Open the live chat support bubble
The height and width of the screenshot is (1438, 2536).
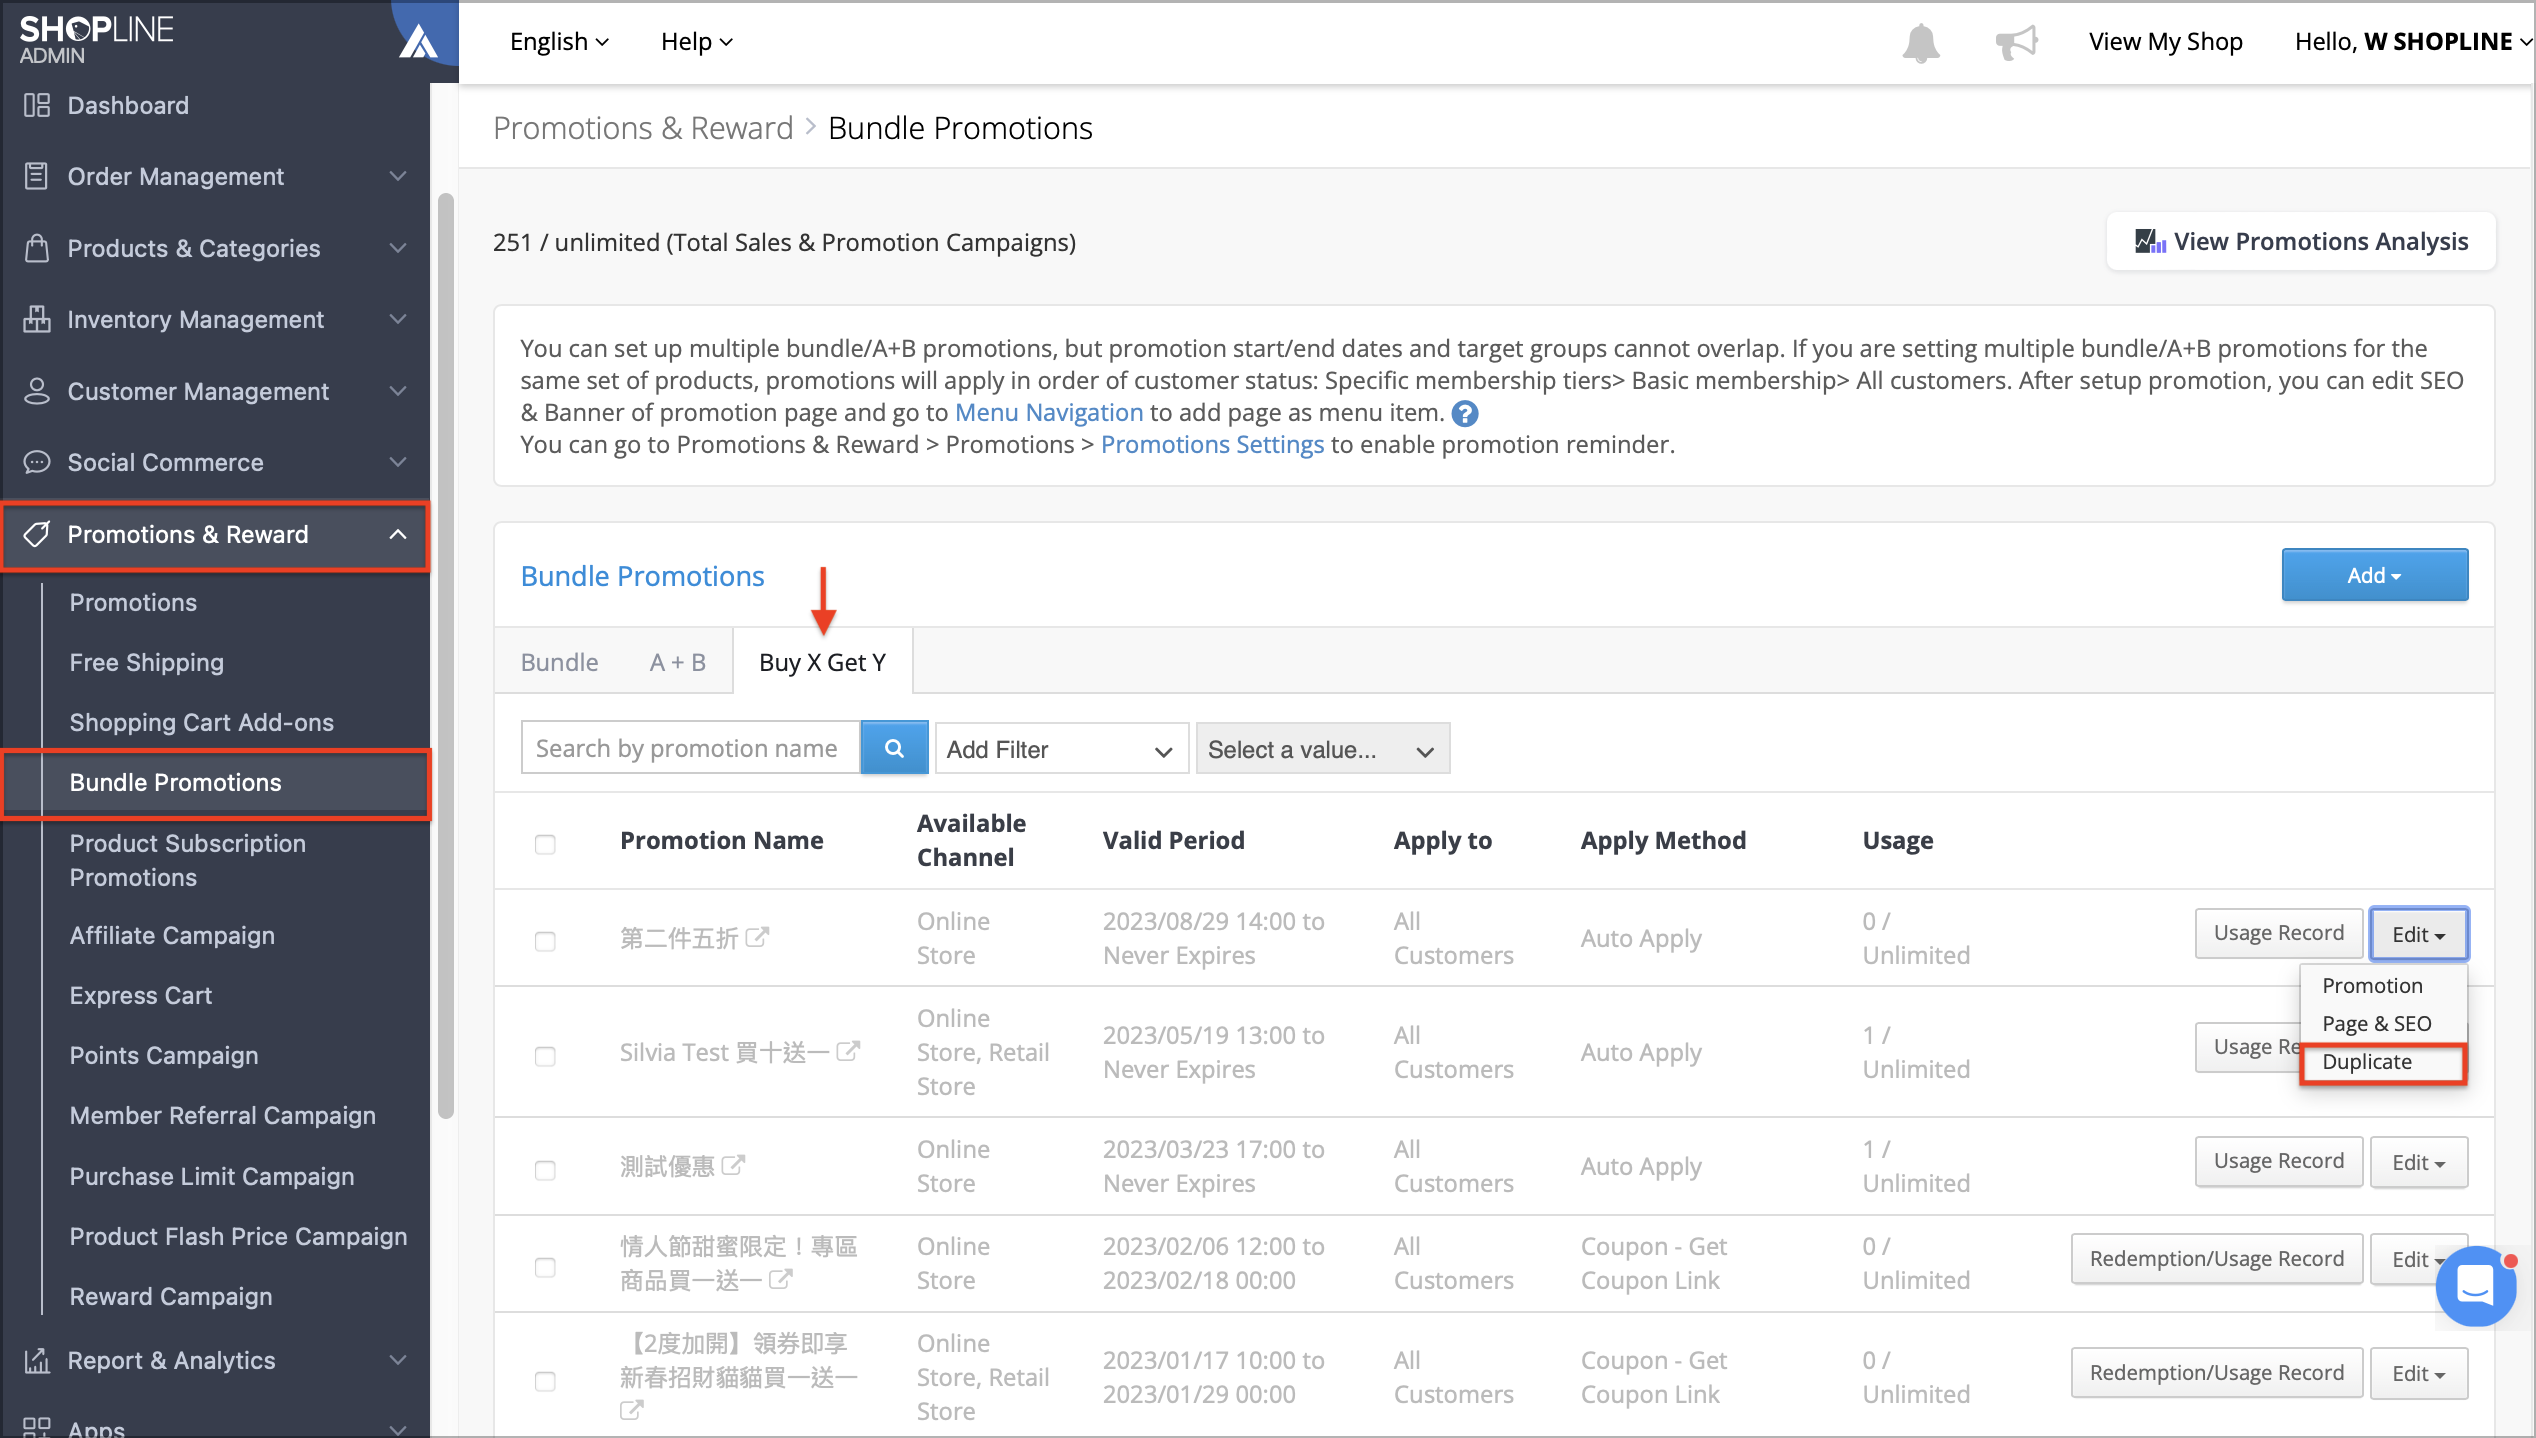tap(2475, 1286)
